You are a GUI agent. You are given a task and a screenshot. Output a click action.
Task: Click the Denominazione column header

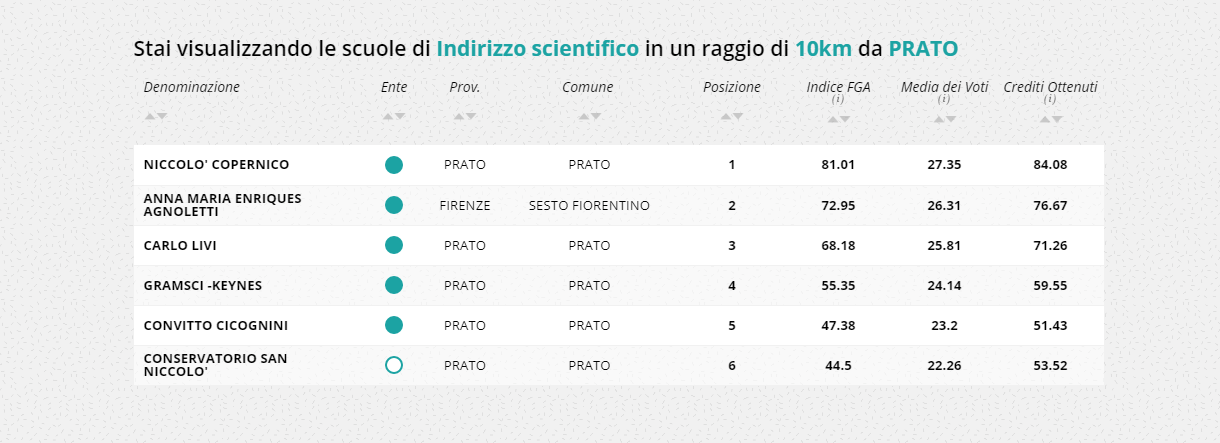tap(192, 87)
